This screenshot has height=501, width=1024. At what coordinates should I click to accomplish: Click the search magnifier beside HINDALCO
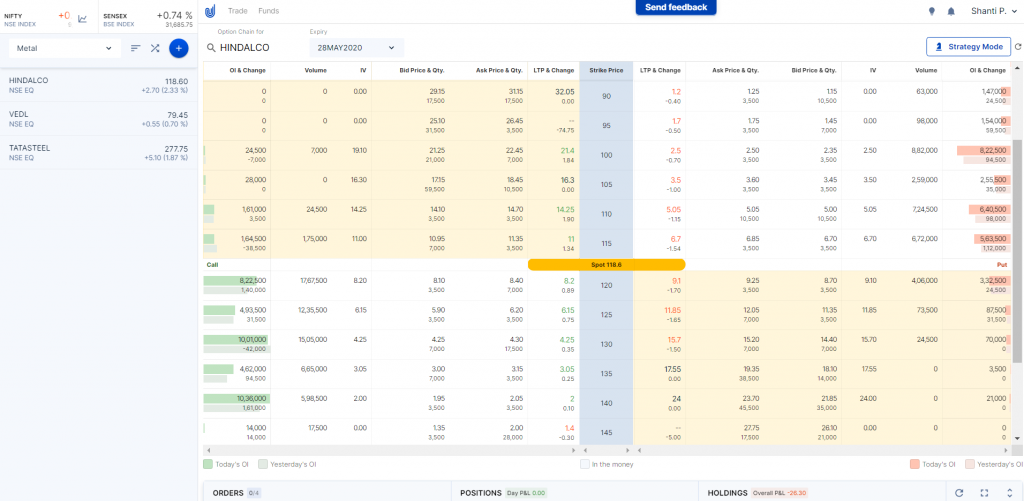point(211,48)
